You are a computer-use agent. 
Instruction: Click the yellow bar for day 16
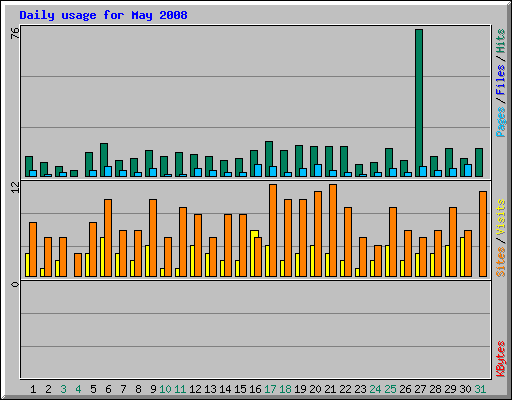[x=254, y=253]
